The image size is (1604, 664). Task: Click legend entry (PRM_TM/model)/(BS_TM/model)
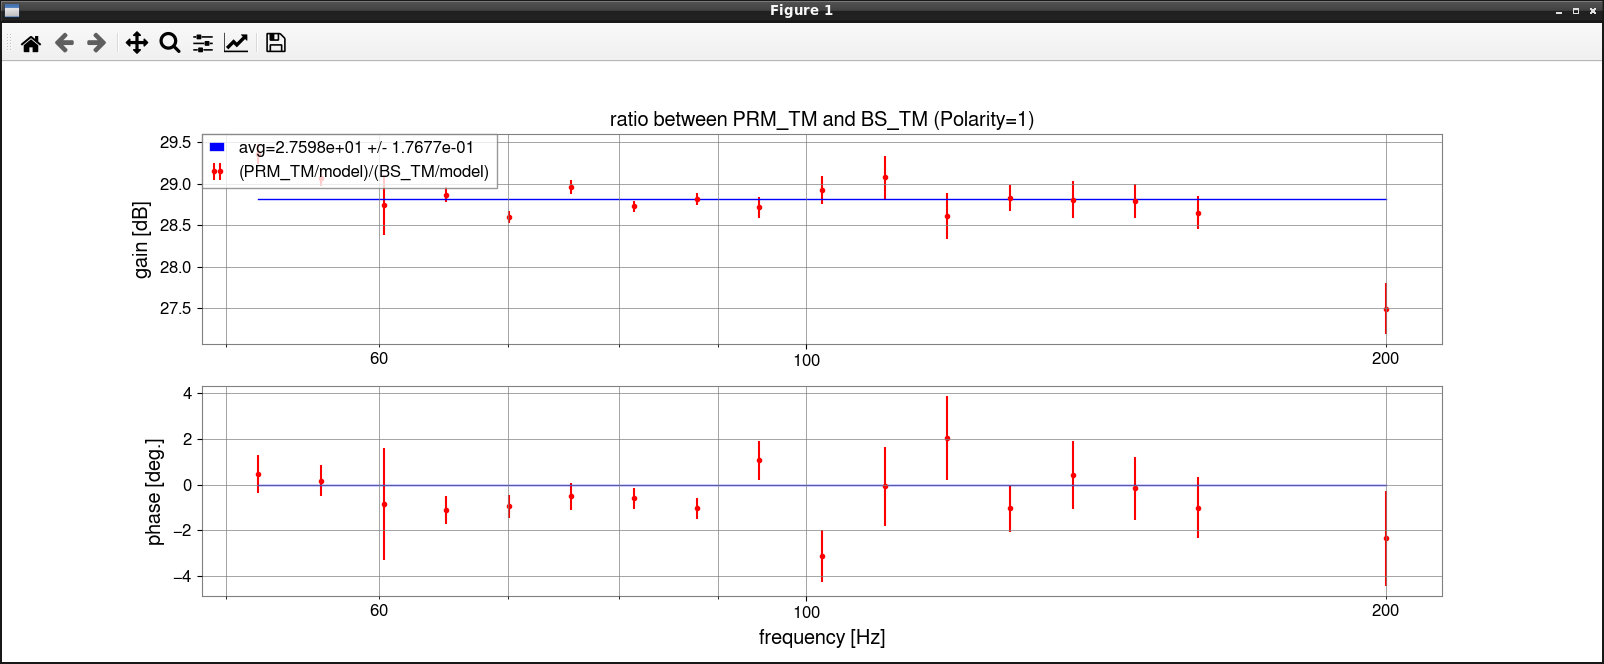coord(364,172)
